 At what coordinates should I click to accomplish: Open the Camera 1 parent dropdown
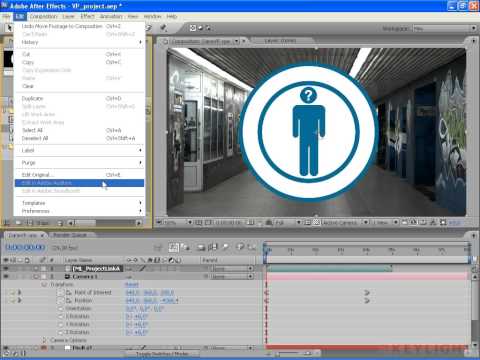(x=232, y=276)
